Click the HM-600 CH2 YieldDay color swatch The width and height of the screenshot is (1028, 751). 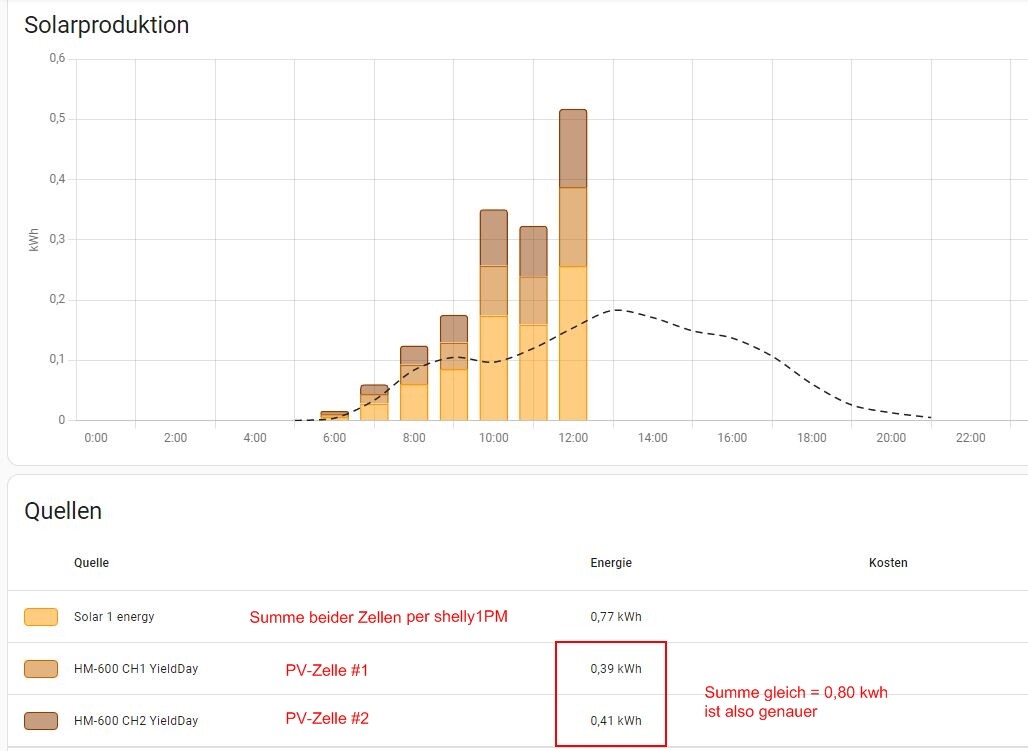[x=41, y=721]
